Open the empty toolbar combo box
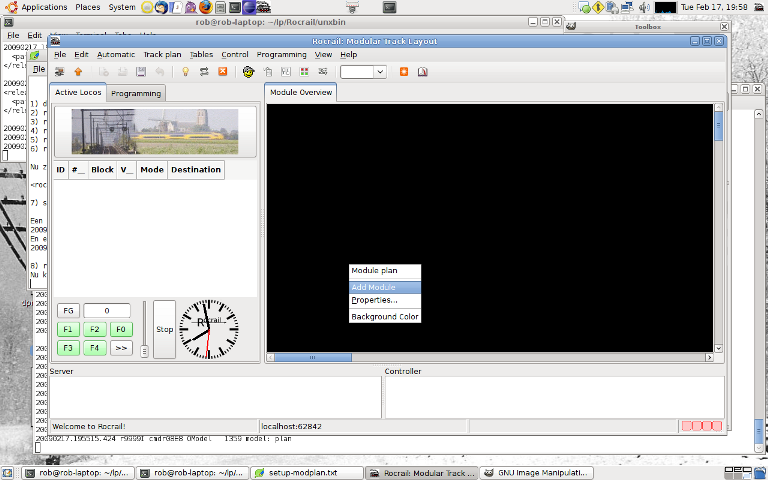The width and height of the screenshot is (768, 480). click(363, 72)
